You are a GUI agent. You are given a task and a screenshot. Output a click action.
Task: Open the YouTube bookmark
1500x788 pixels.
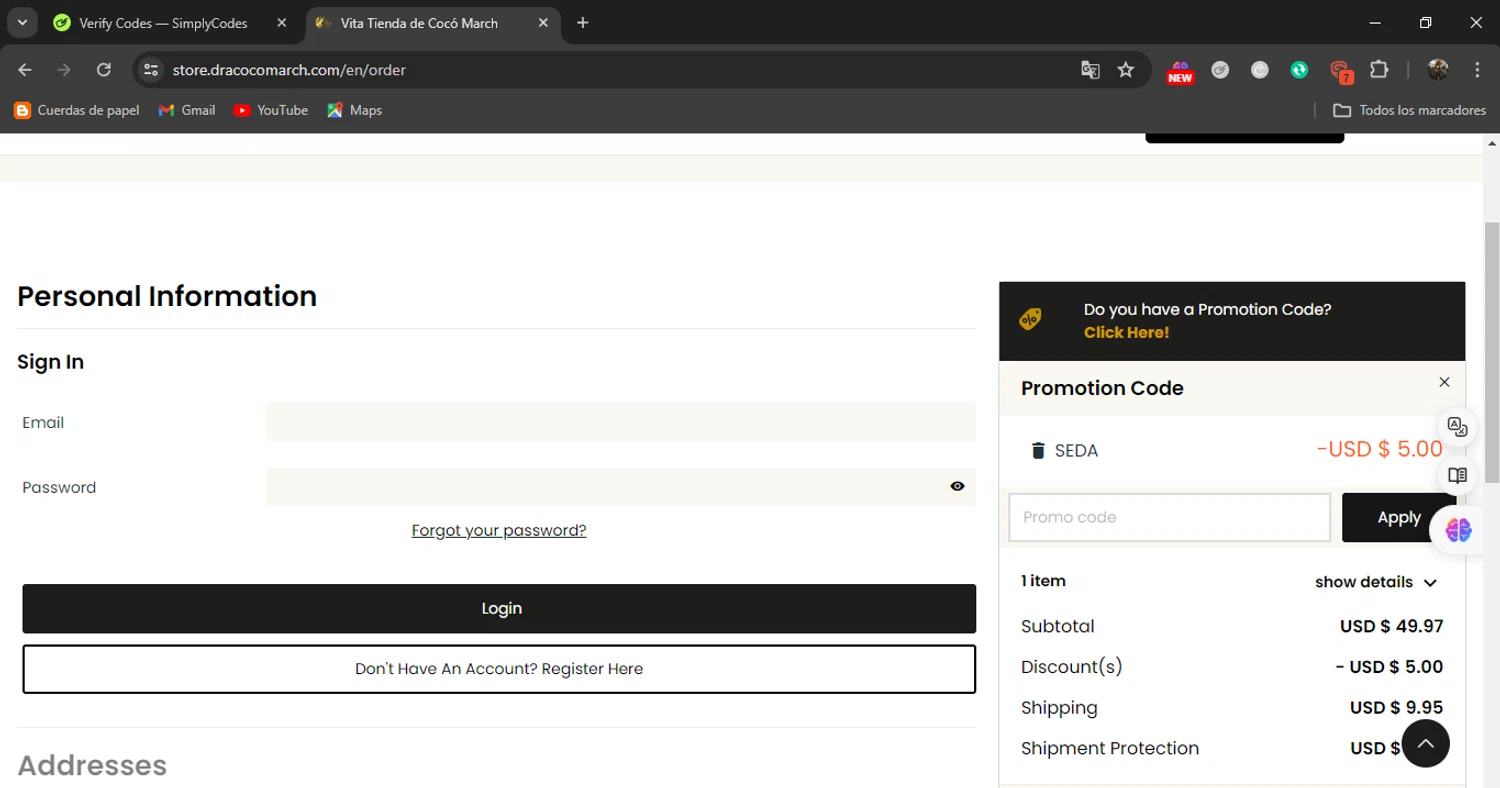271,110
